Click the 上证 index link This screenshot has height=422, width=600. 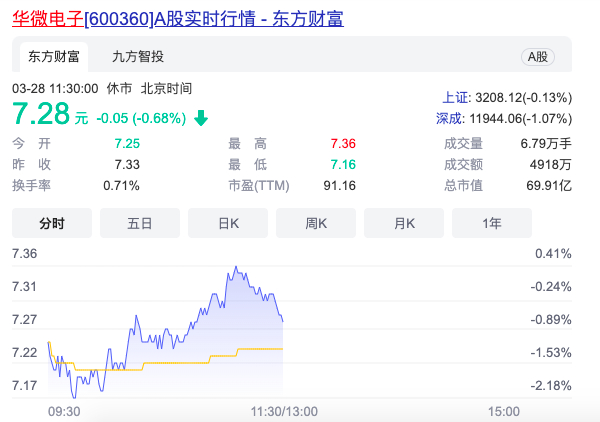click(x=455, y=98)
